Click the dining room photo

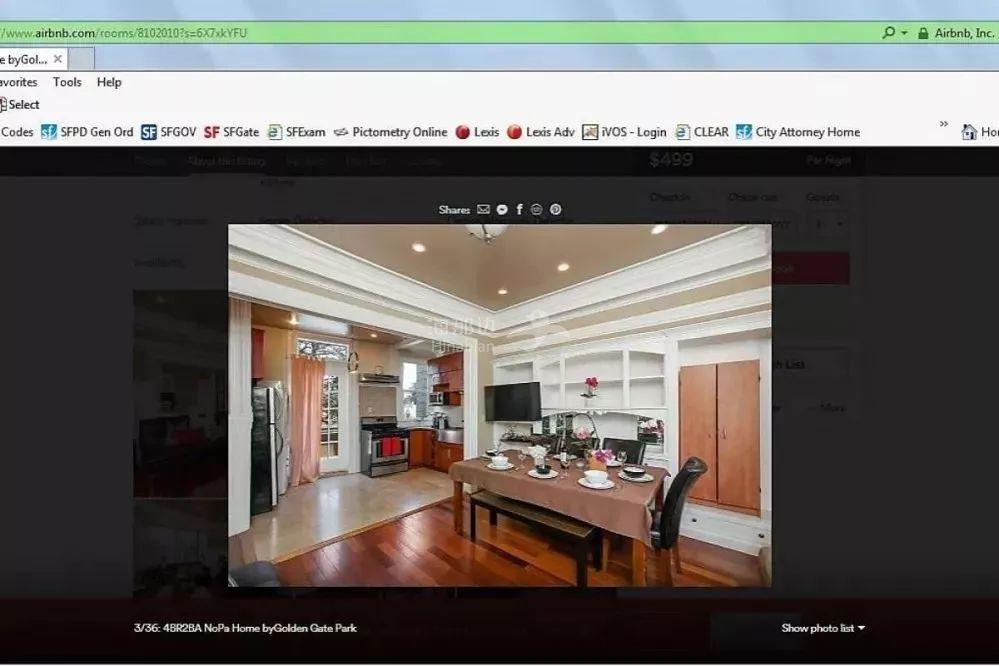499,405
